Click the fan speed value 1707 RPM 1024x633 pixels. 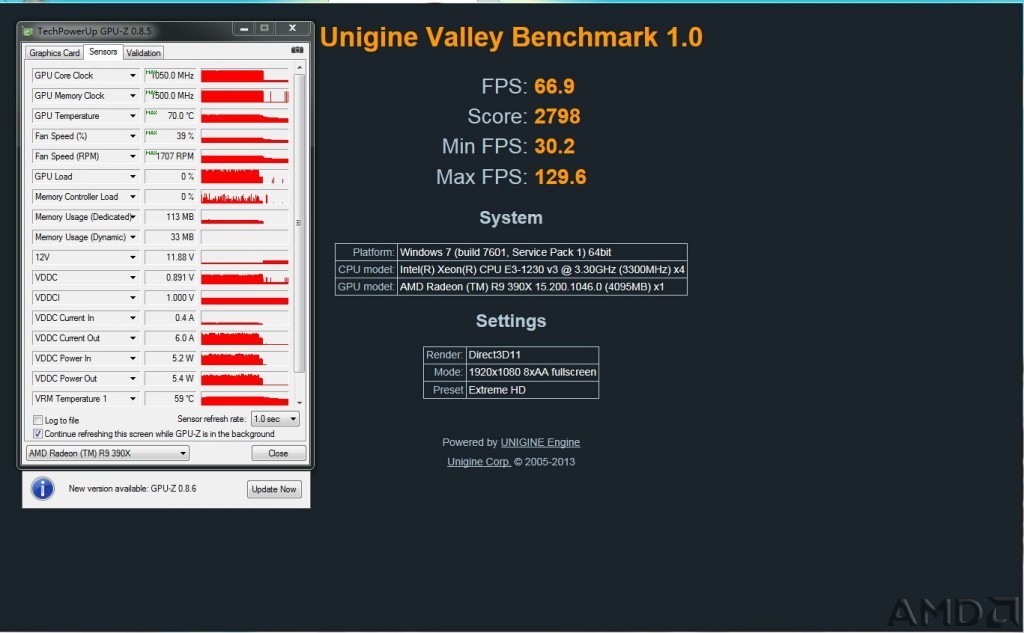point(170,157)
